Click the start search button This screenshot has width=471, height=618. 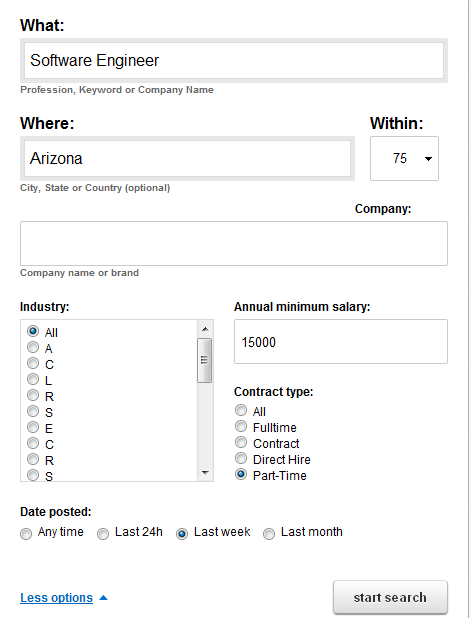coord(390,598)
